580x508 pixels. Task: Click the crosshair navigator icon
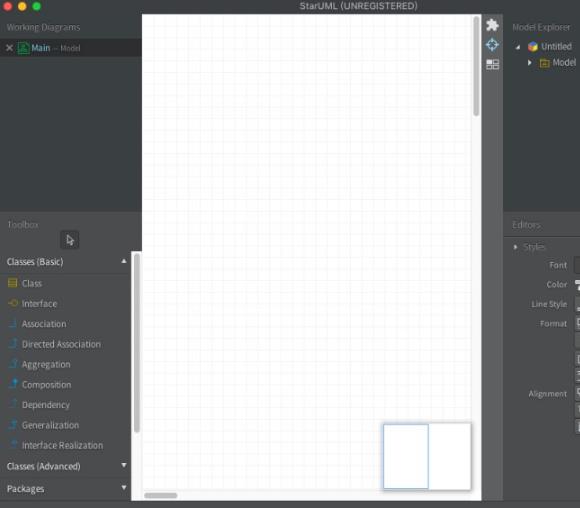492,45
